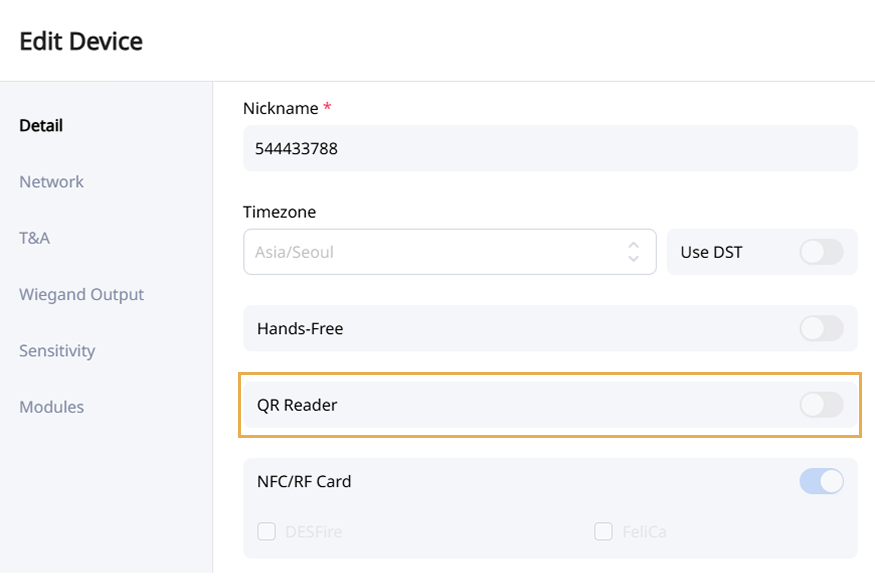The width and height of the screenshot is (875, 583).
Task: Check the DESFire checkbox
Action: point(266,532)
